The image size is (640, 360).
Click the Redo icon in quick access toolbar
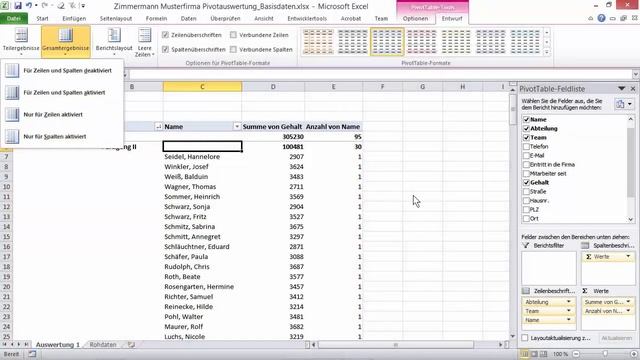tap(44, 6)
